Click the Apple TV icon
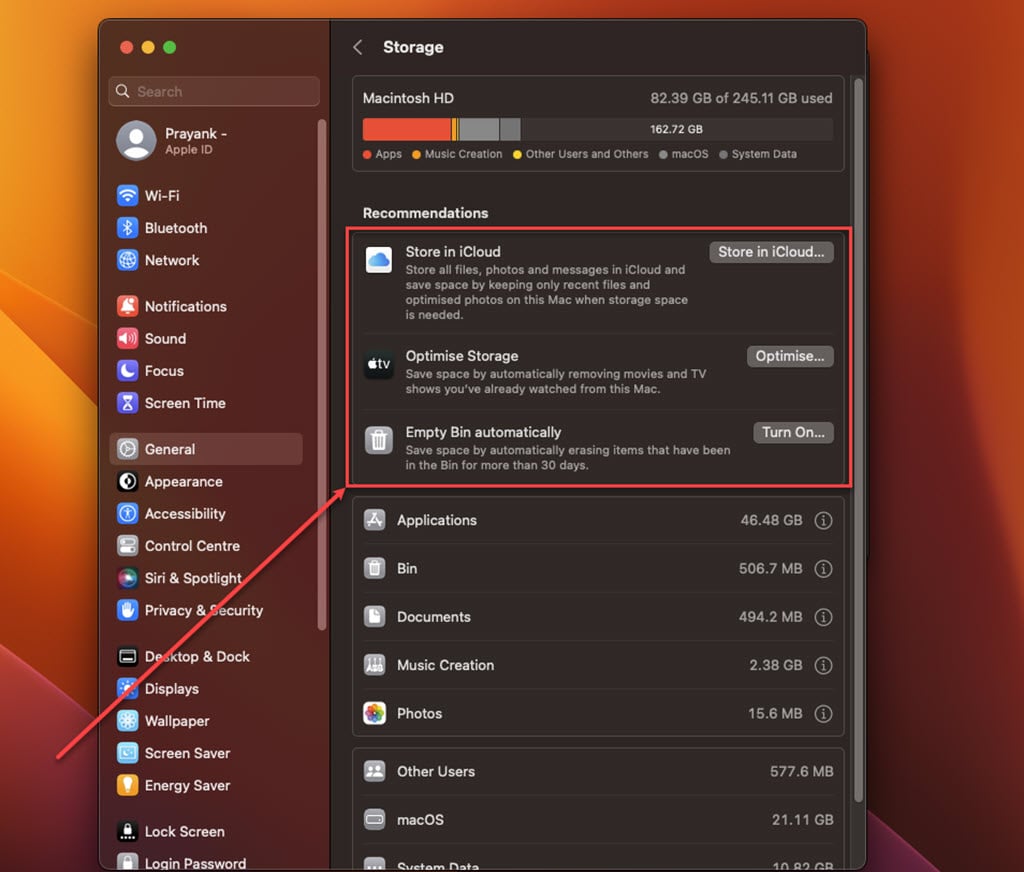Viewport: 1024px width, 872px height. pyautogui.click(x=379, y=364)
